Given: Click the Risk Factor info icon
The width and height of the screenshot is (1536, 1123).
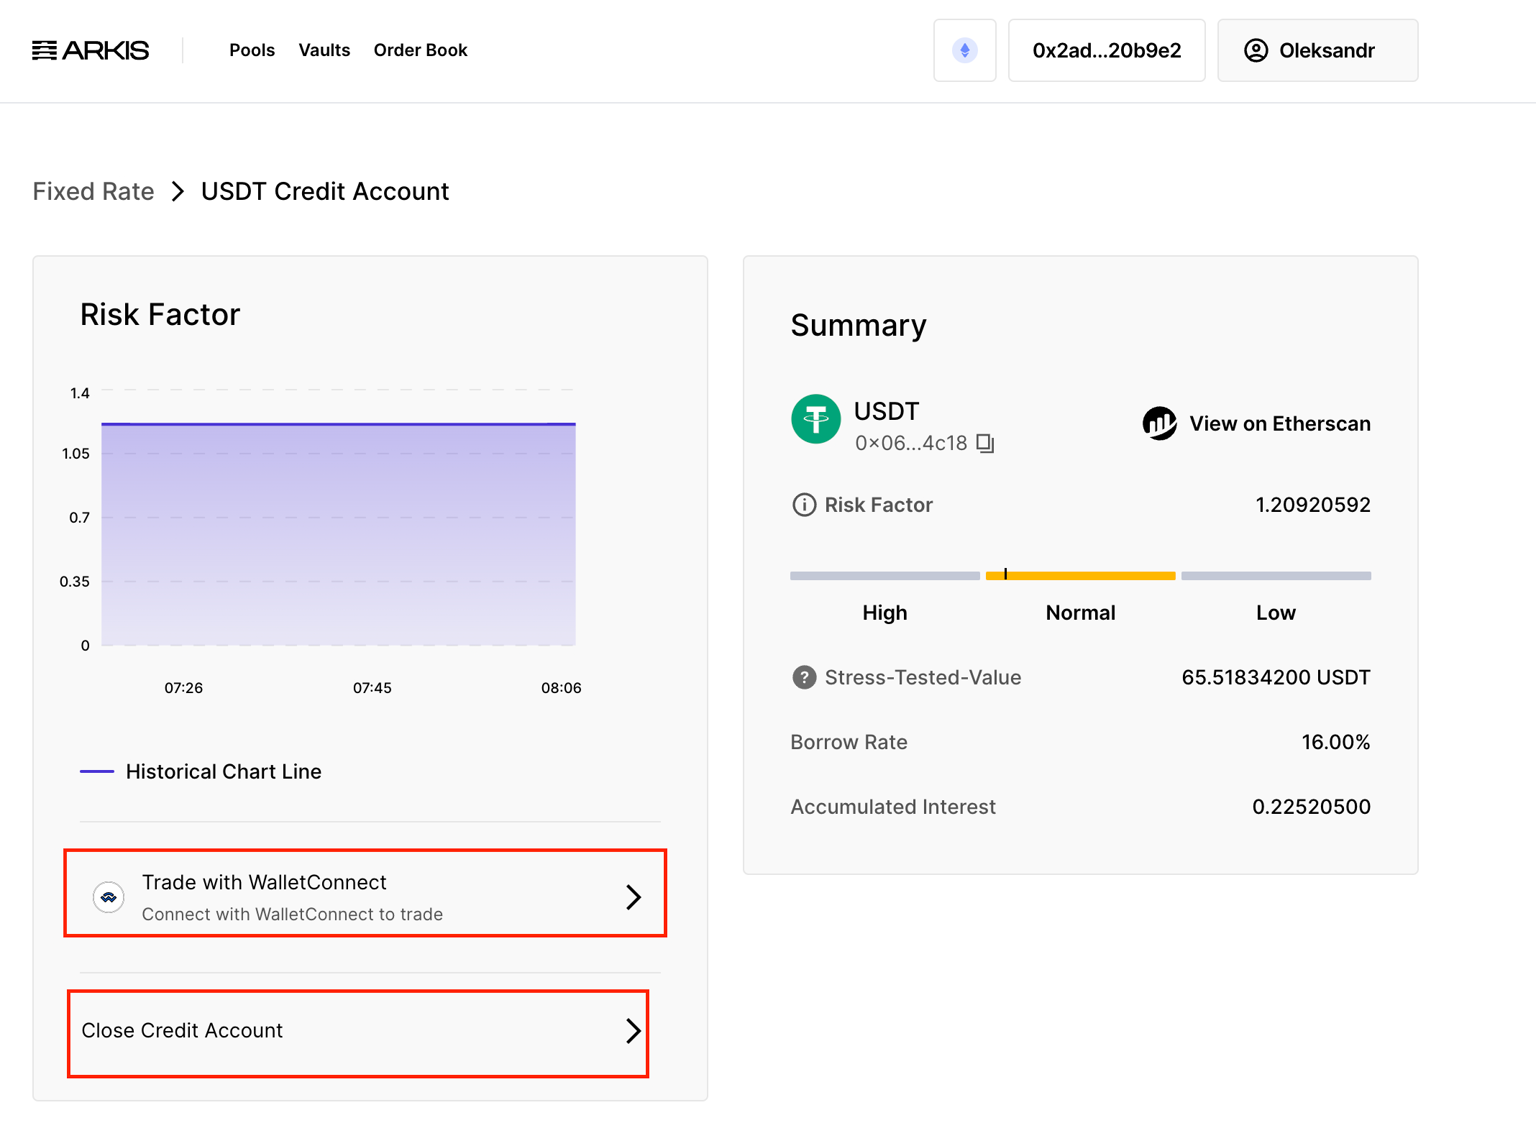Looking at the screenshot, I should pyautogui.click(x=803, y=505).
